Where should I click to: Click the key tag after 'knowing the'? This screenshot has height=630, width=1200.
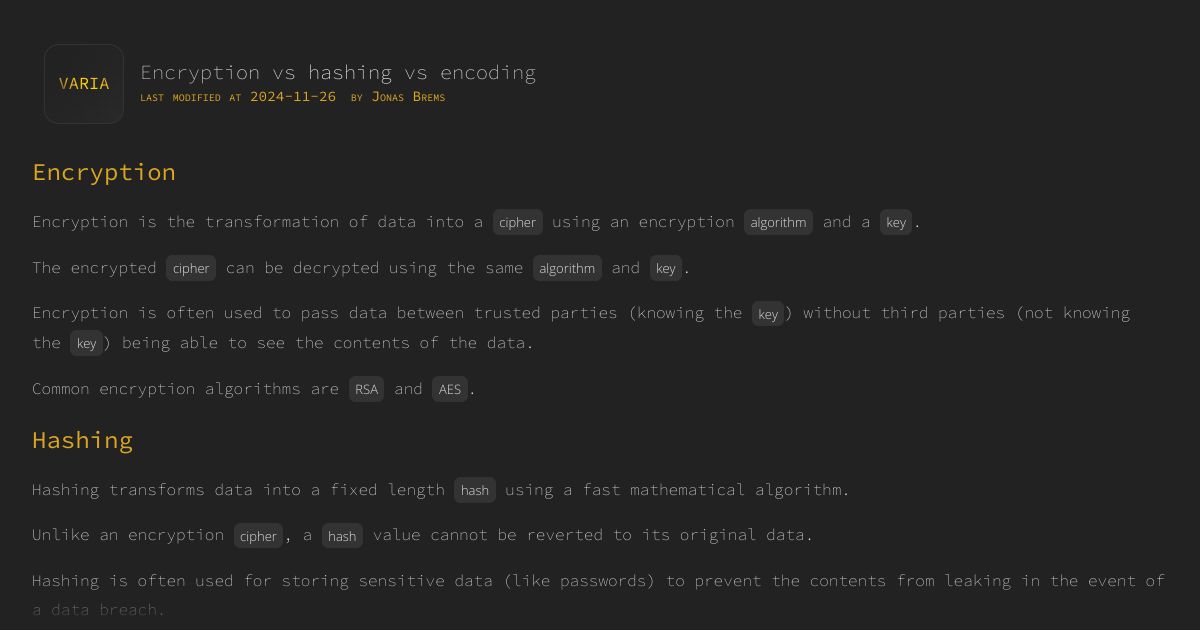click(x=768, y=313)
